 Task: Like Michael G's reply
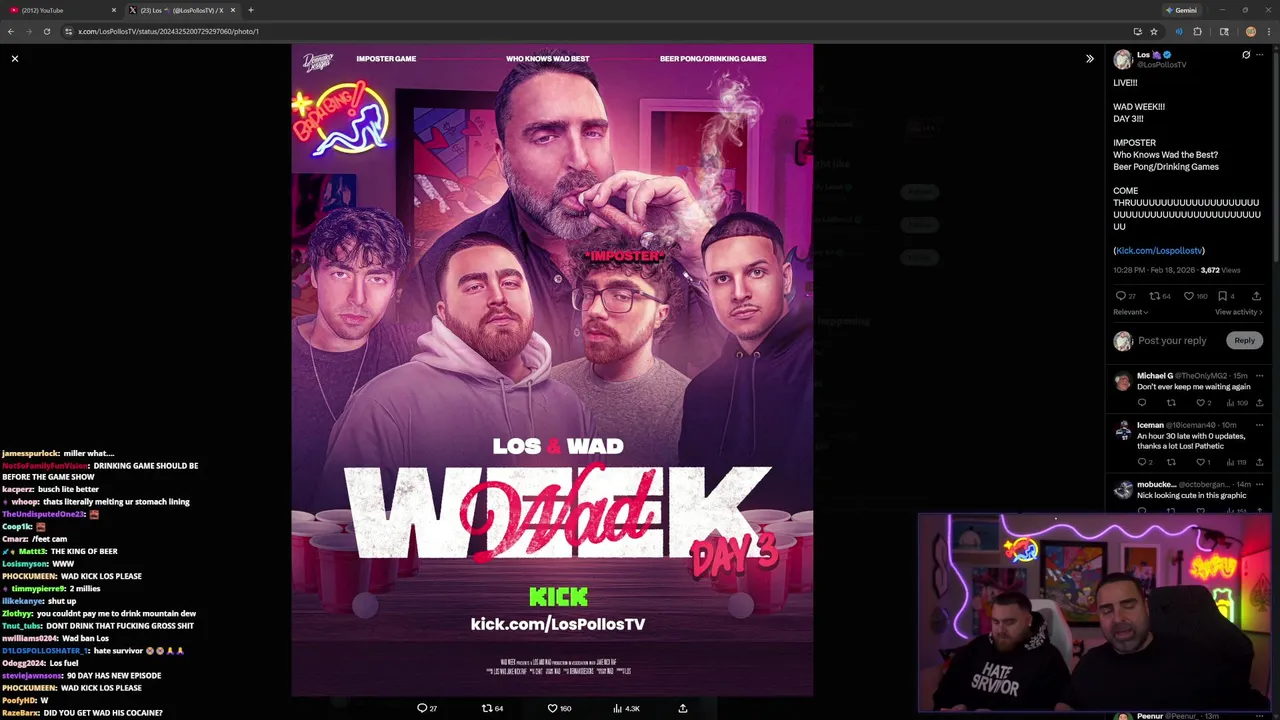pos(1201,403)
